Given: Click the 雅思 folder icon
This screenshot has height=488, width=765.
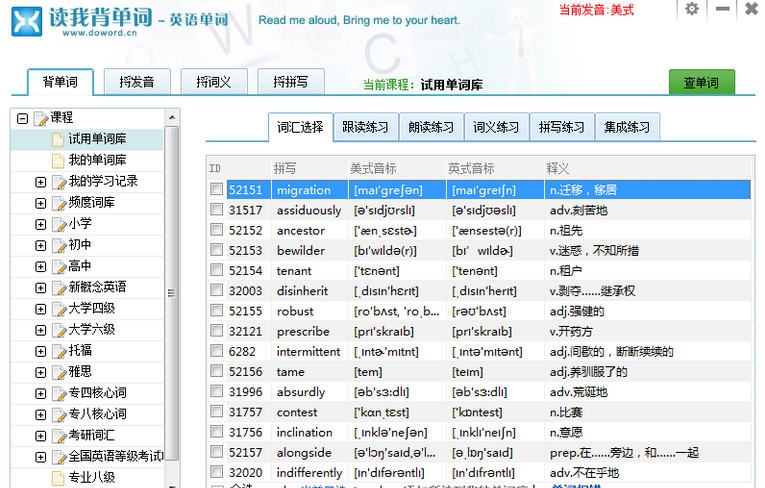Looking at the screenshot, I should 59,373.
